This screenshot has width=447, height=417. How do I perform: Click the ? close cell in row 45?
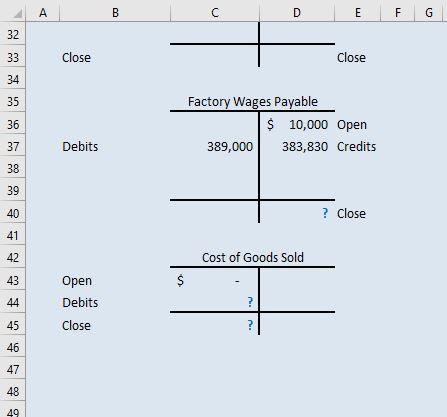click(215, 325)
